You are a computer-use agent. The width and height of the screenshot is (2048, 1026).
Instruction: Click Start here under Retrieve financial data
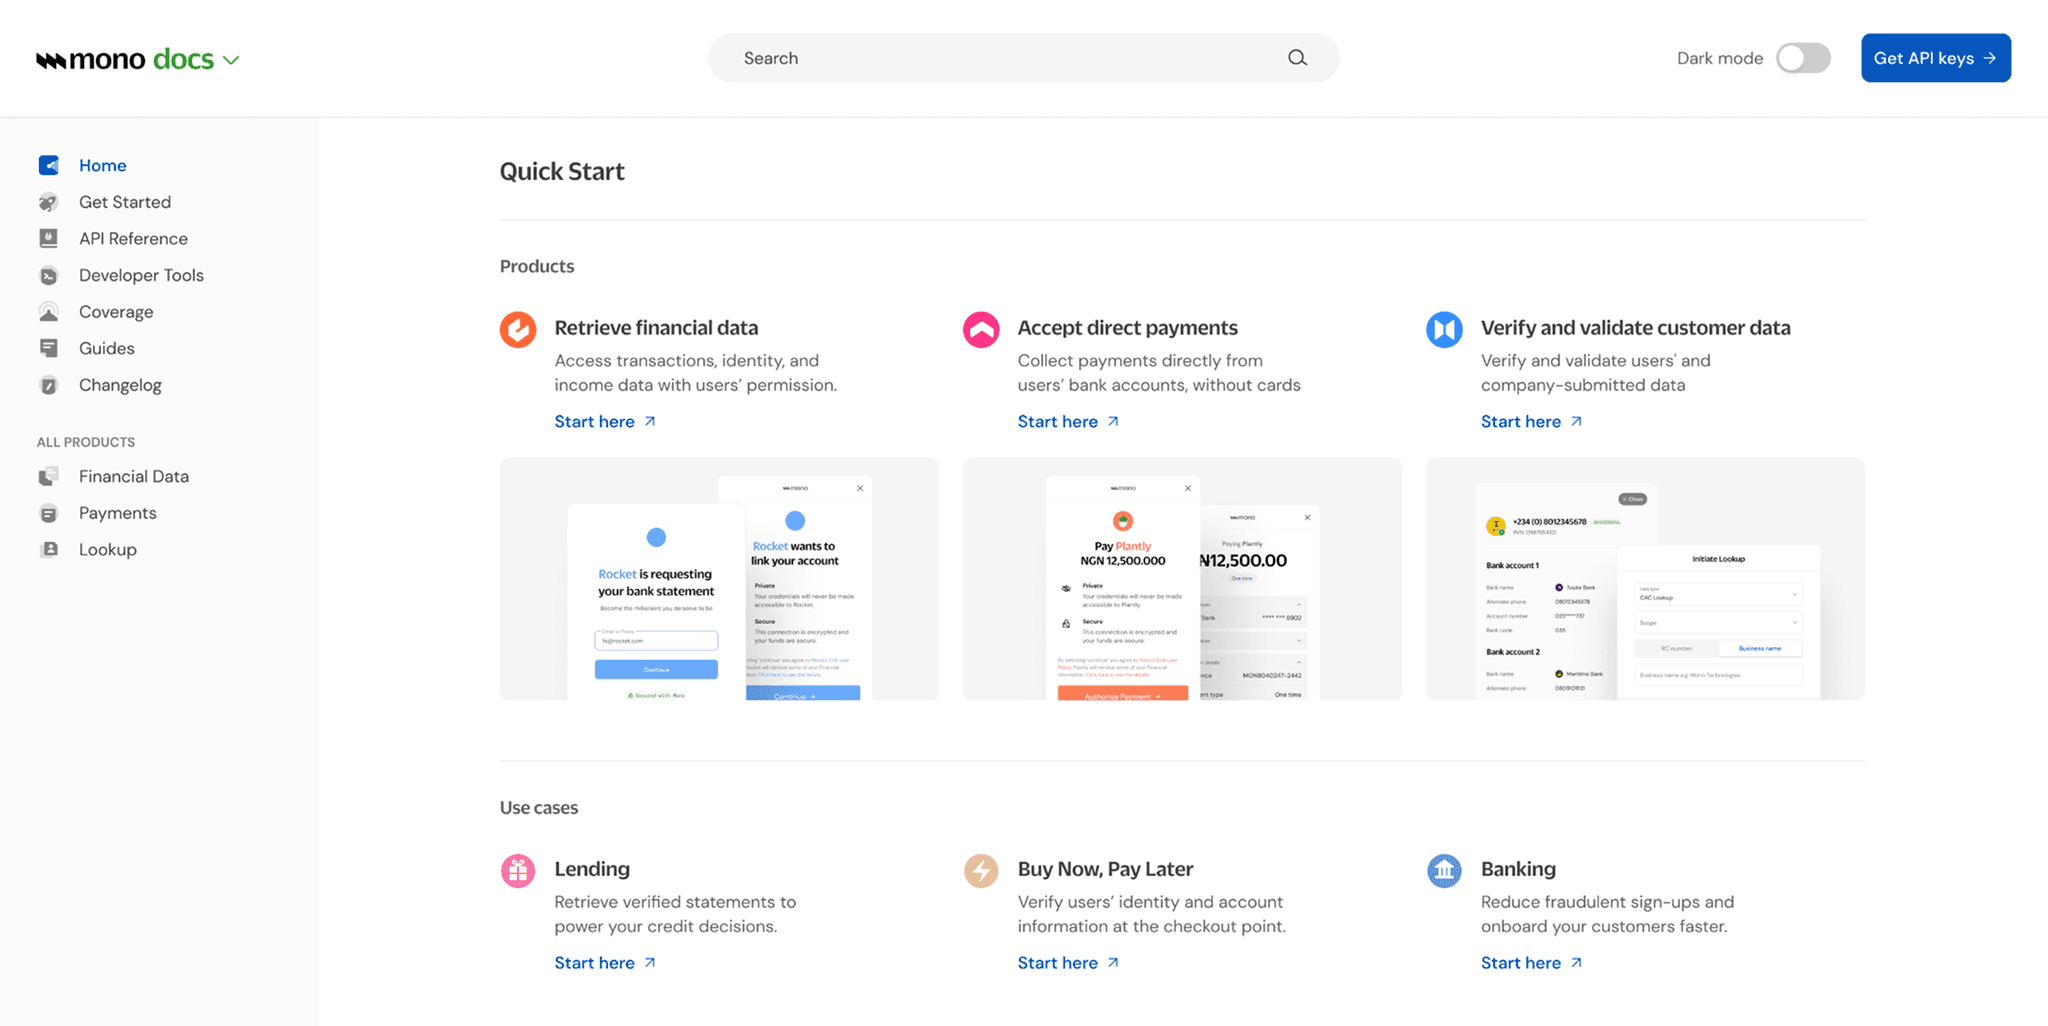(596, 421)
